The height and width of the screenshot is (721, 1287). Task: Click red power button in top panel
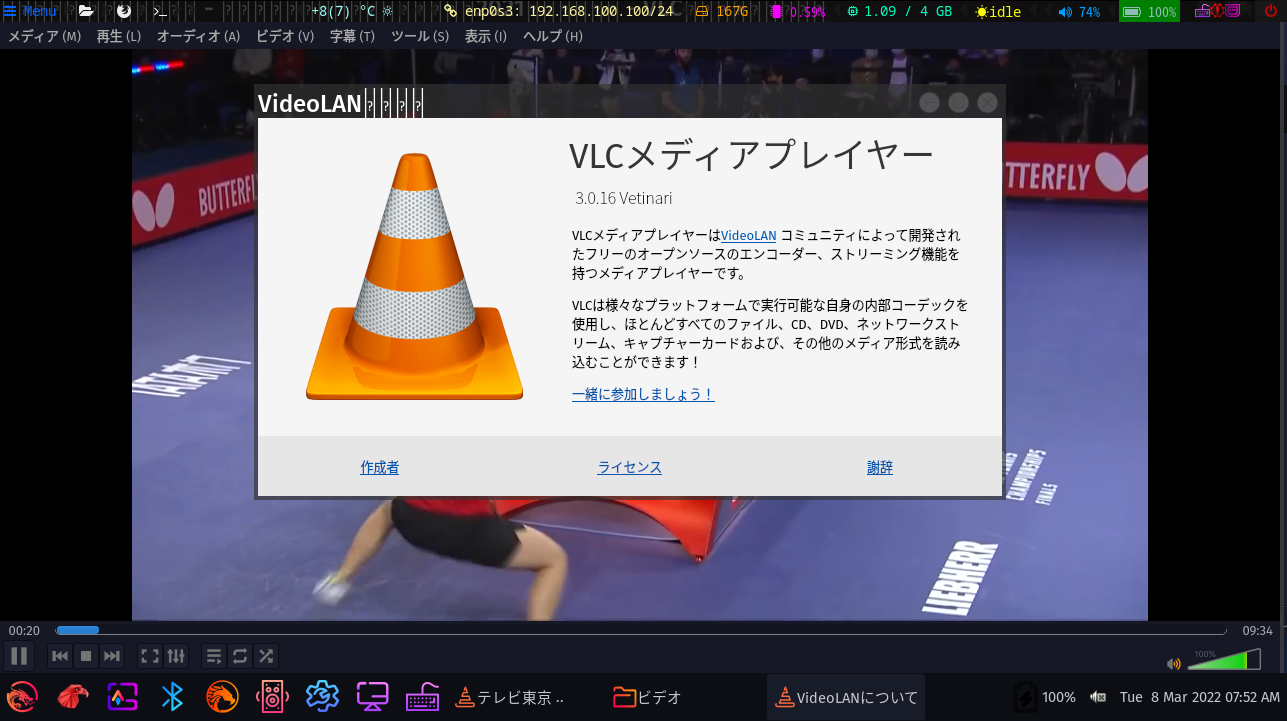pyautogui.click(x=1271, y=11)
